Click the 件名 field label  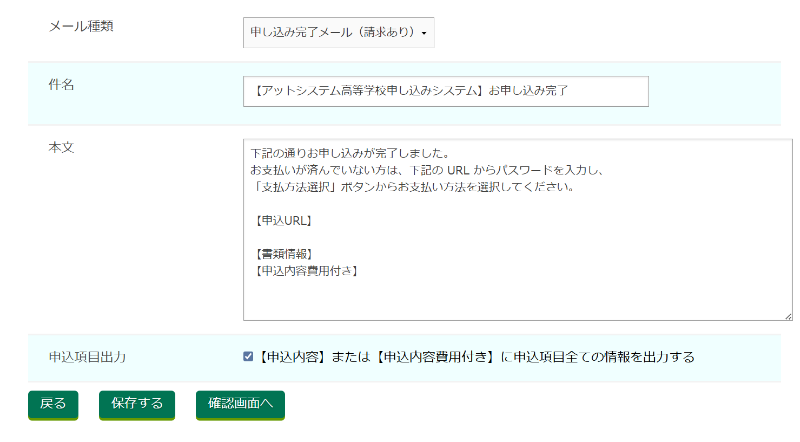click(x=62, y=85)
